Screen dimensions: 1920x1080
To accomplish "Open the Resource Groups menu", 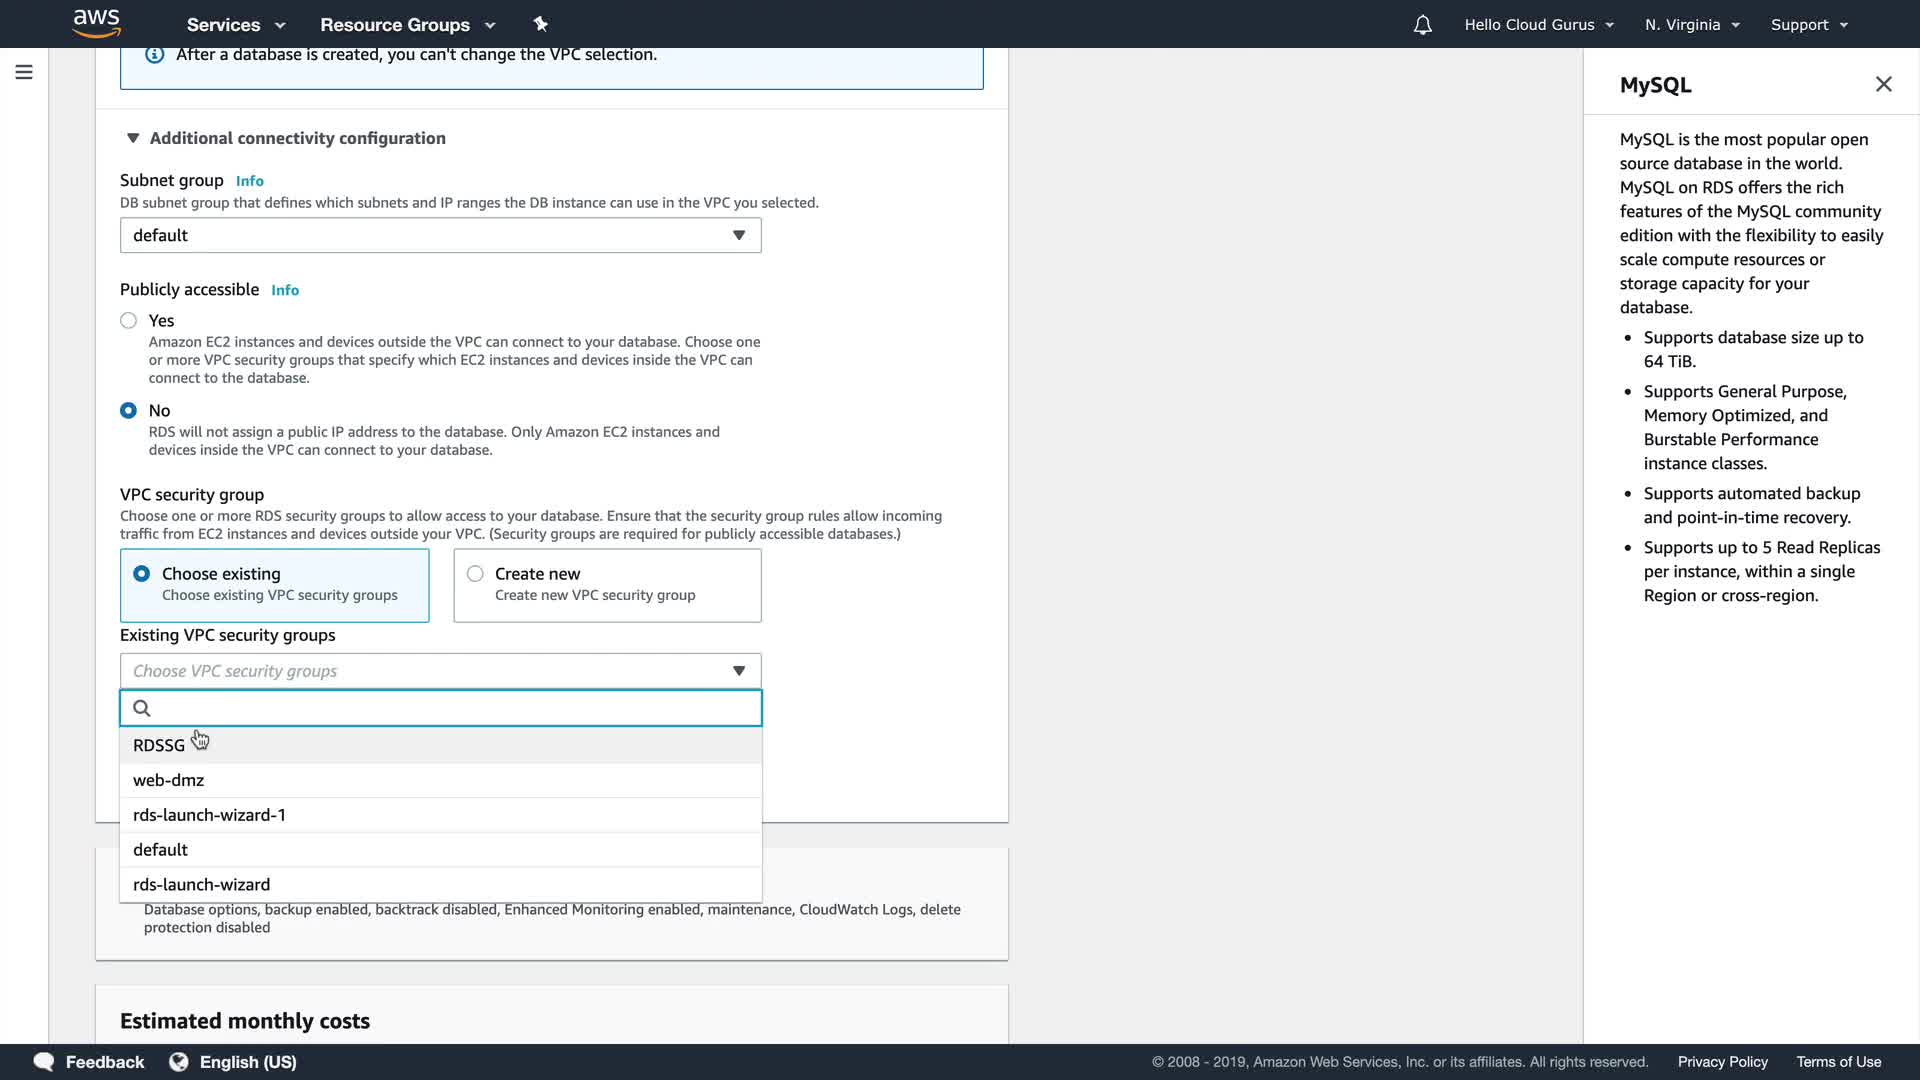I will click(x=407, y=25).
